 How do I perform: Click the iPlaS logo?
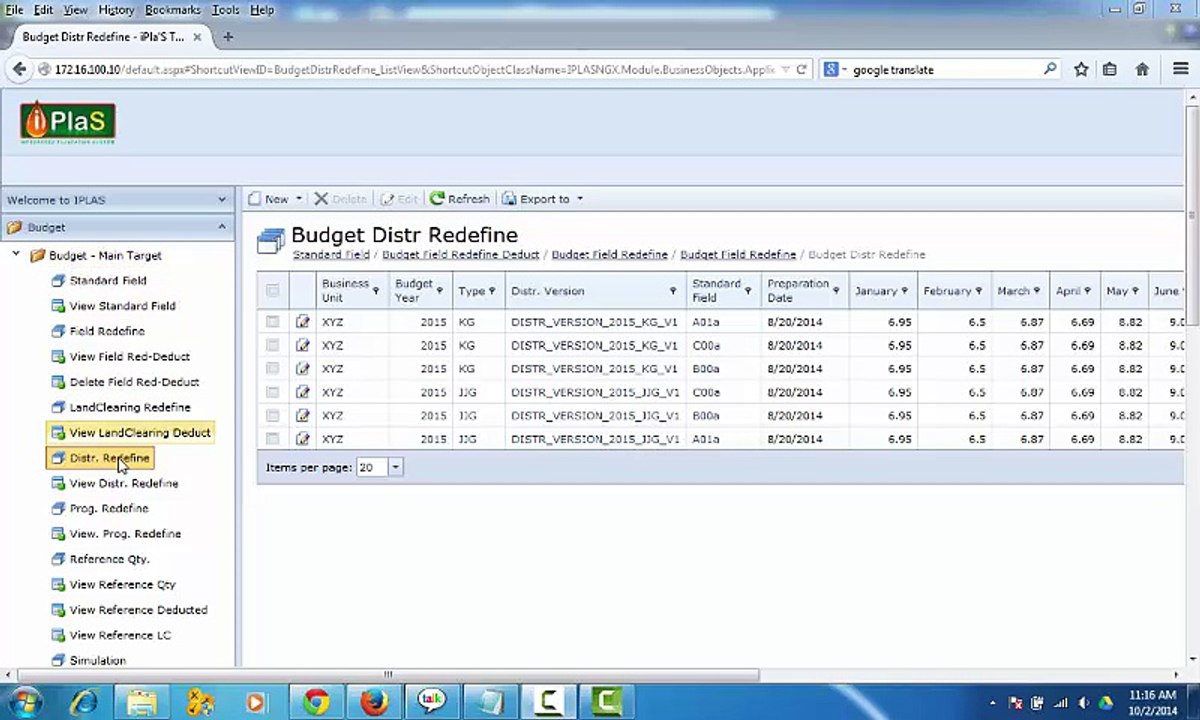[x=68, y=122]
